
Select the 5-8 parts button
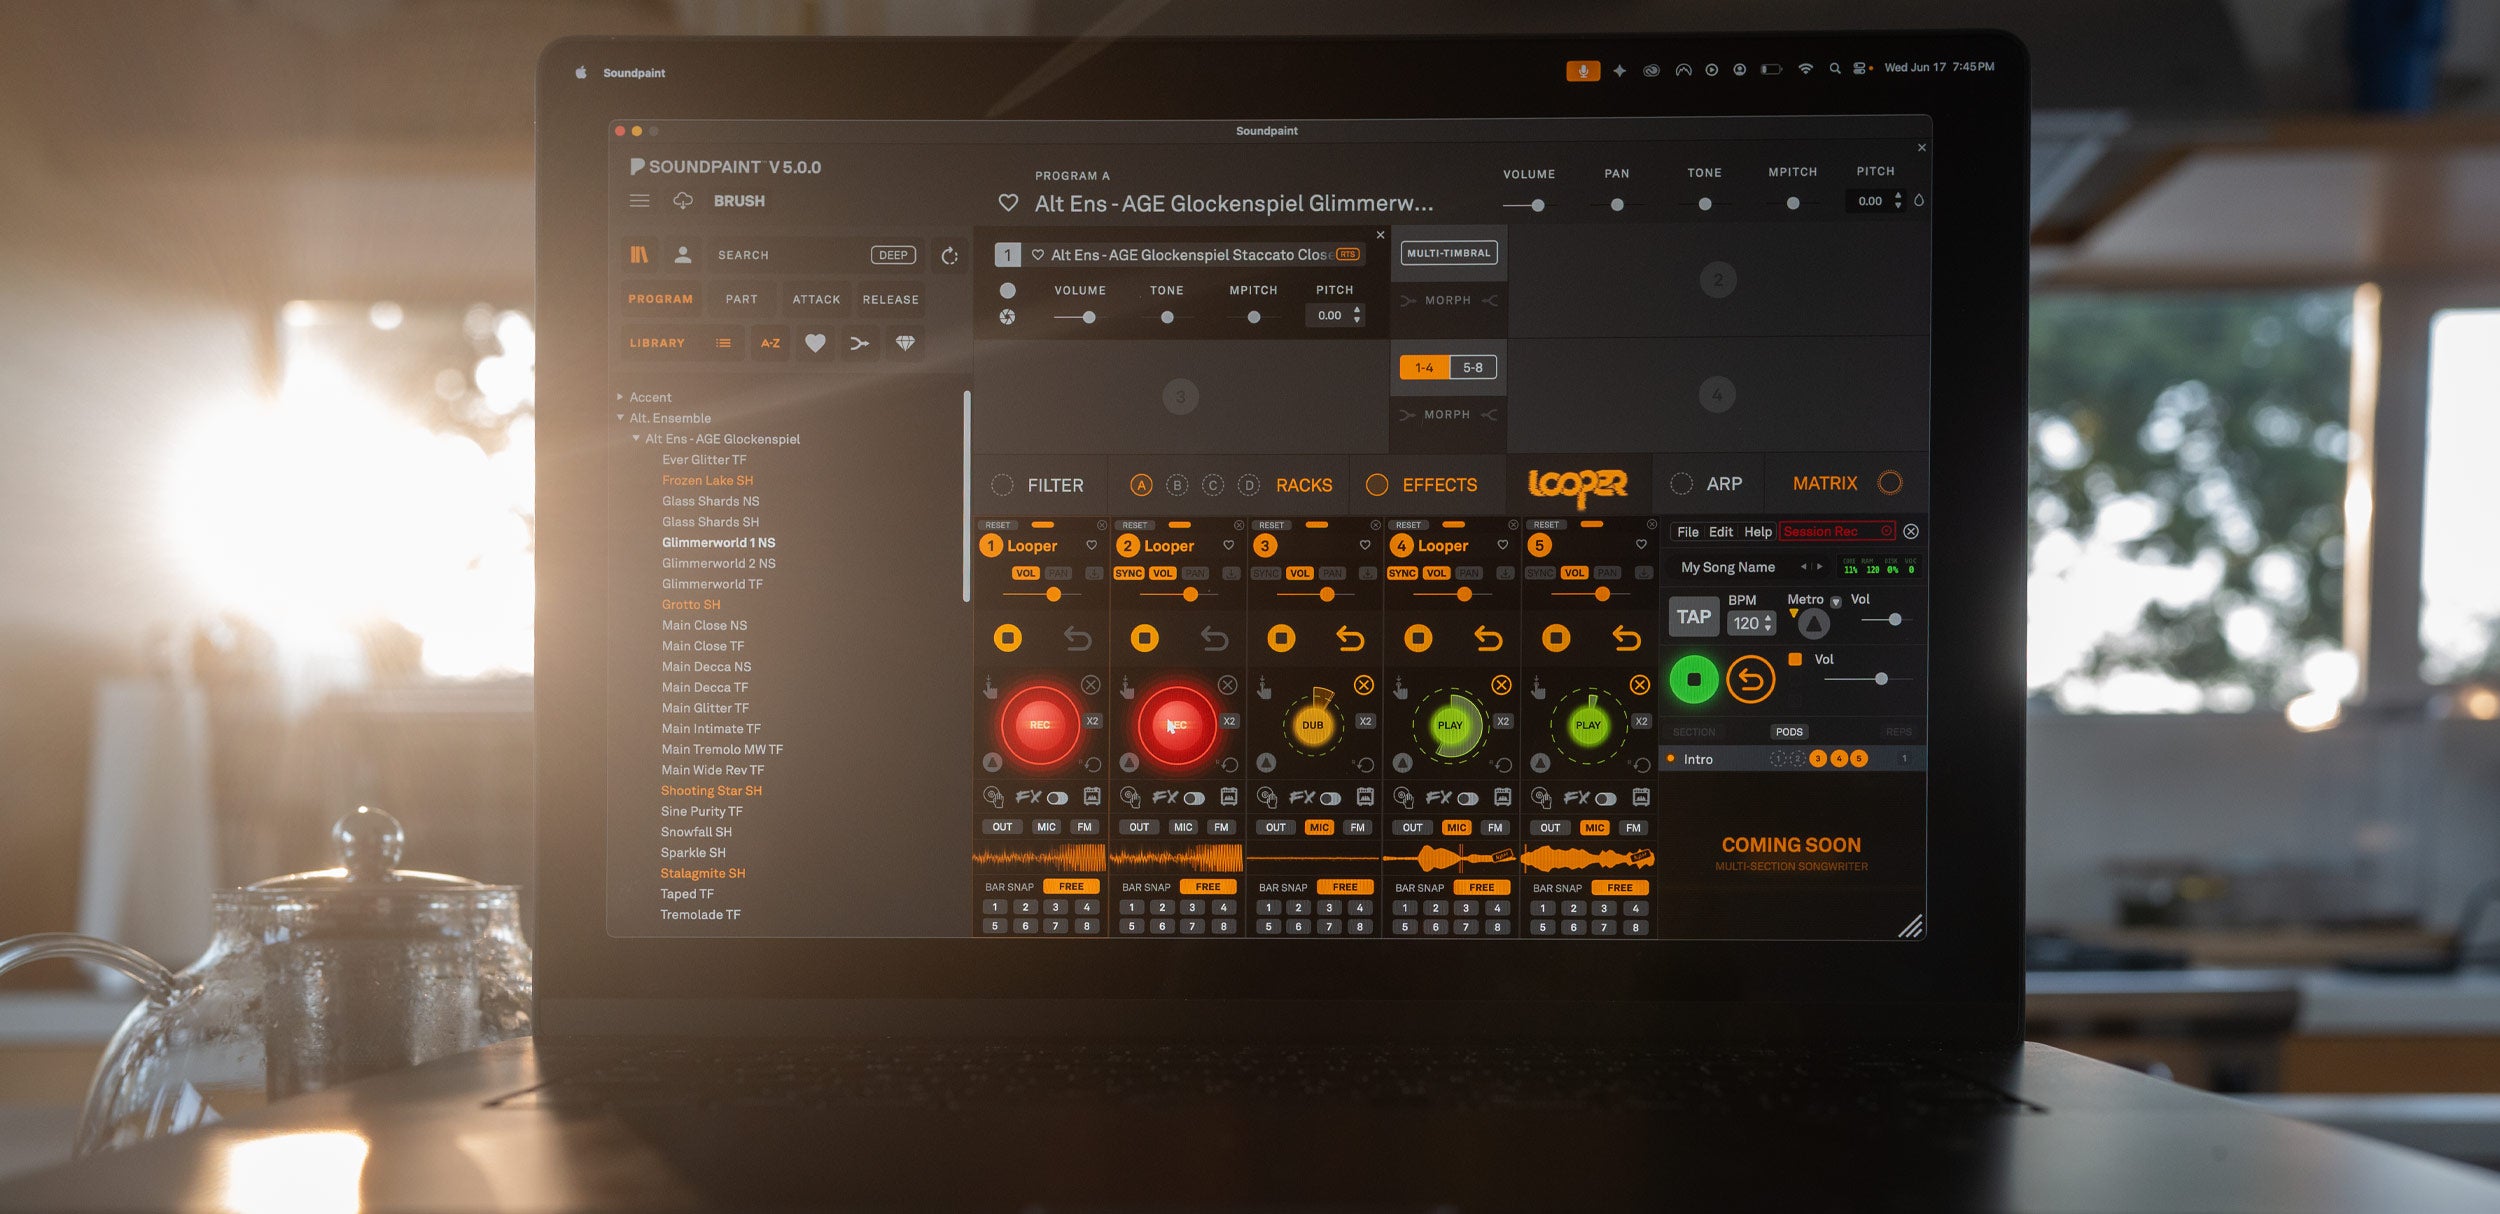tap(1473, 368)
